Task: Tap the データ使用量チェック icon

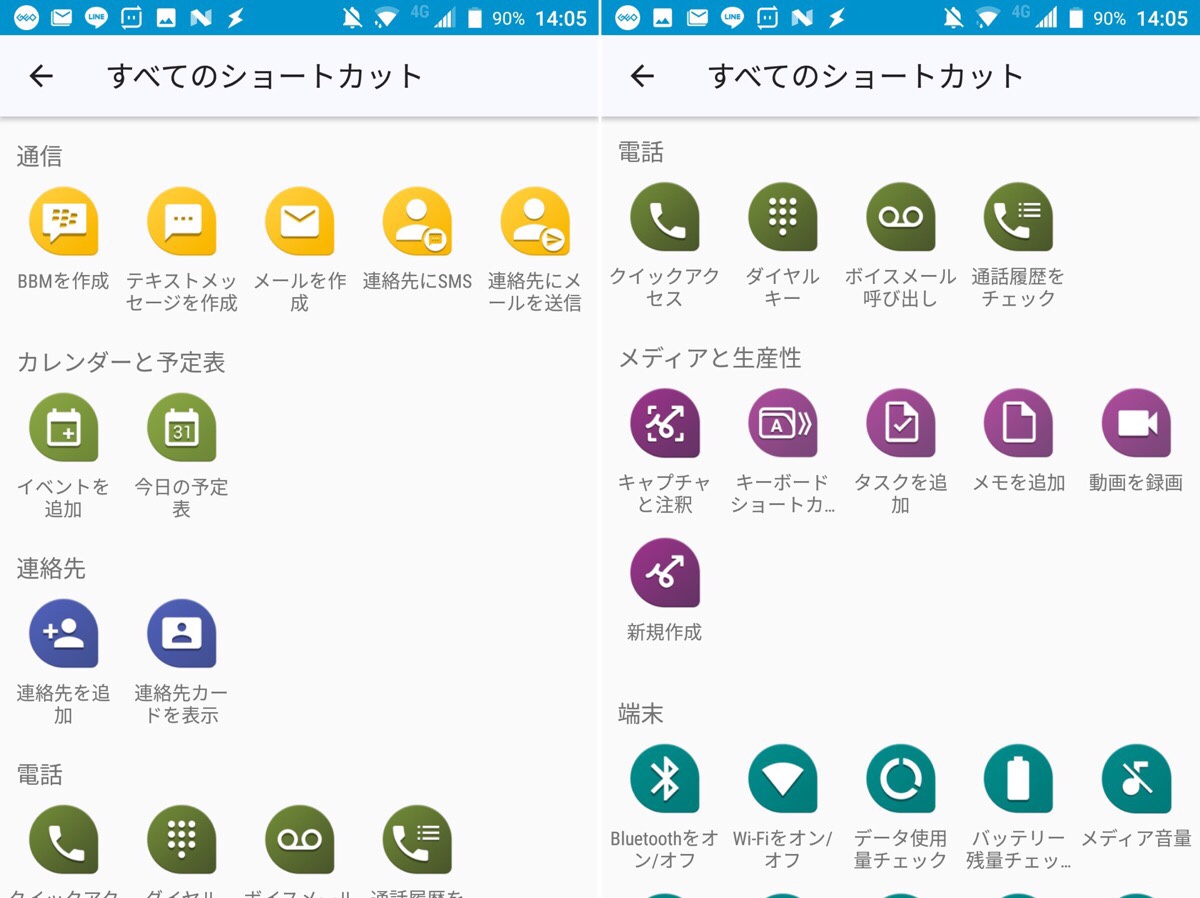Action: point(900,779)
